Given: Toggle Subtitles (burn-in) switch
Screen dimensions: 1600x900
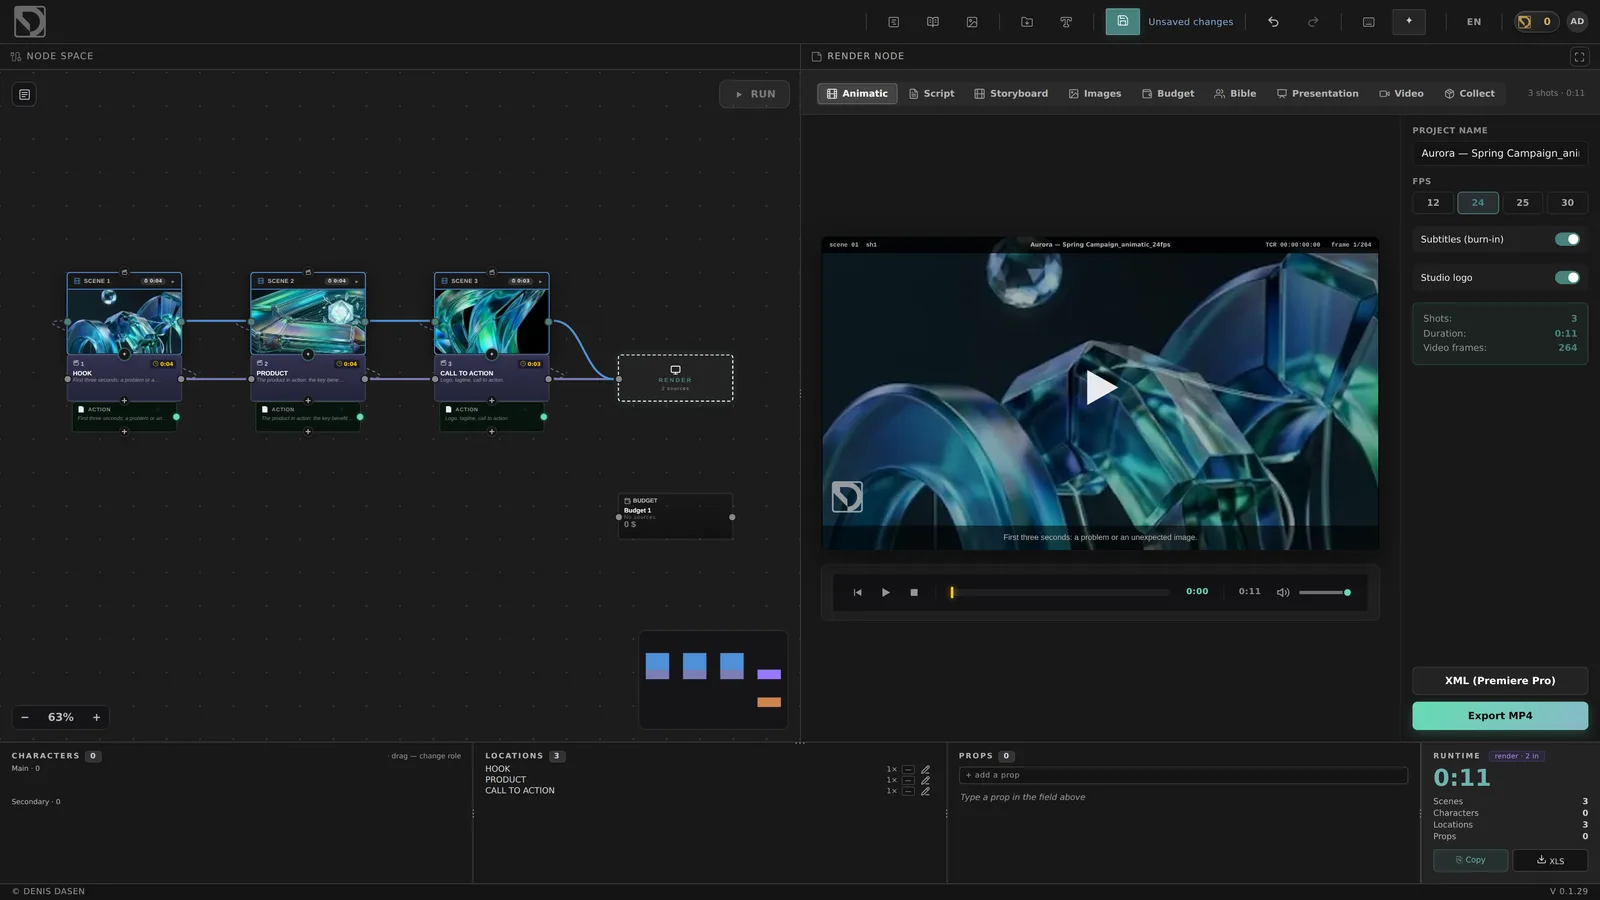Looking at the screenshot, I should point(1567,239).
